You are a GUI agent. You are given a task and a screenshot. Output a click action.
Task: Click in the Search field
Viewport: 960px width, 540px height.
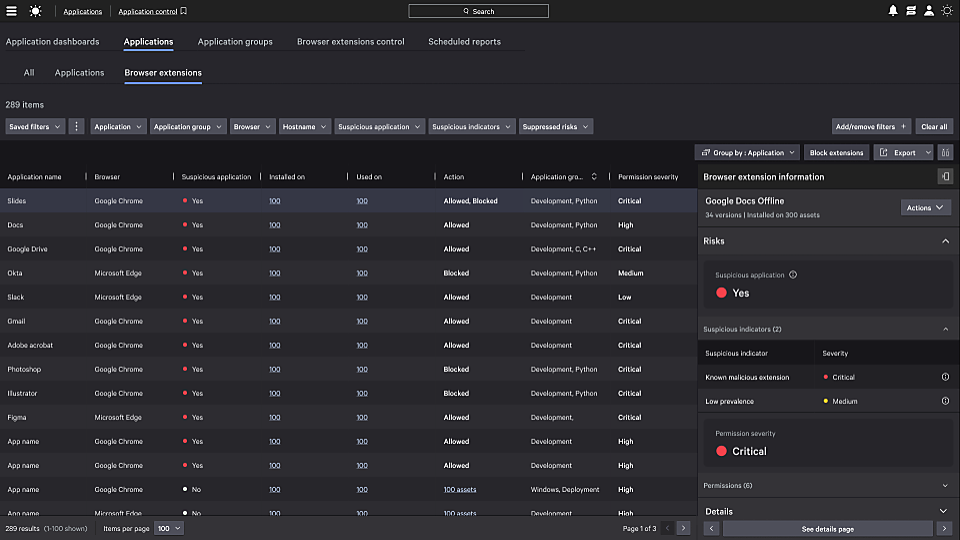coord(478,11)
